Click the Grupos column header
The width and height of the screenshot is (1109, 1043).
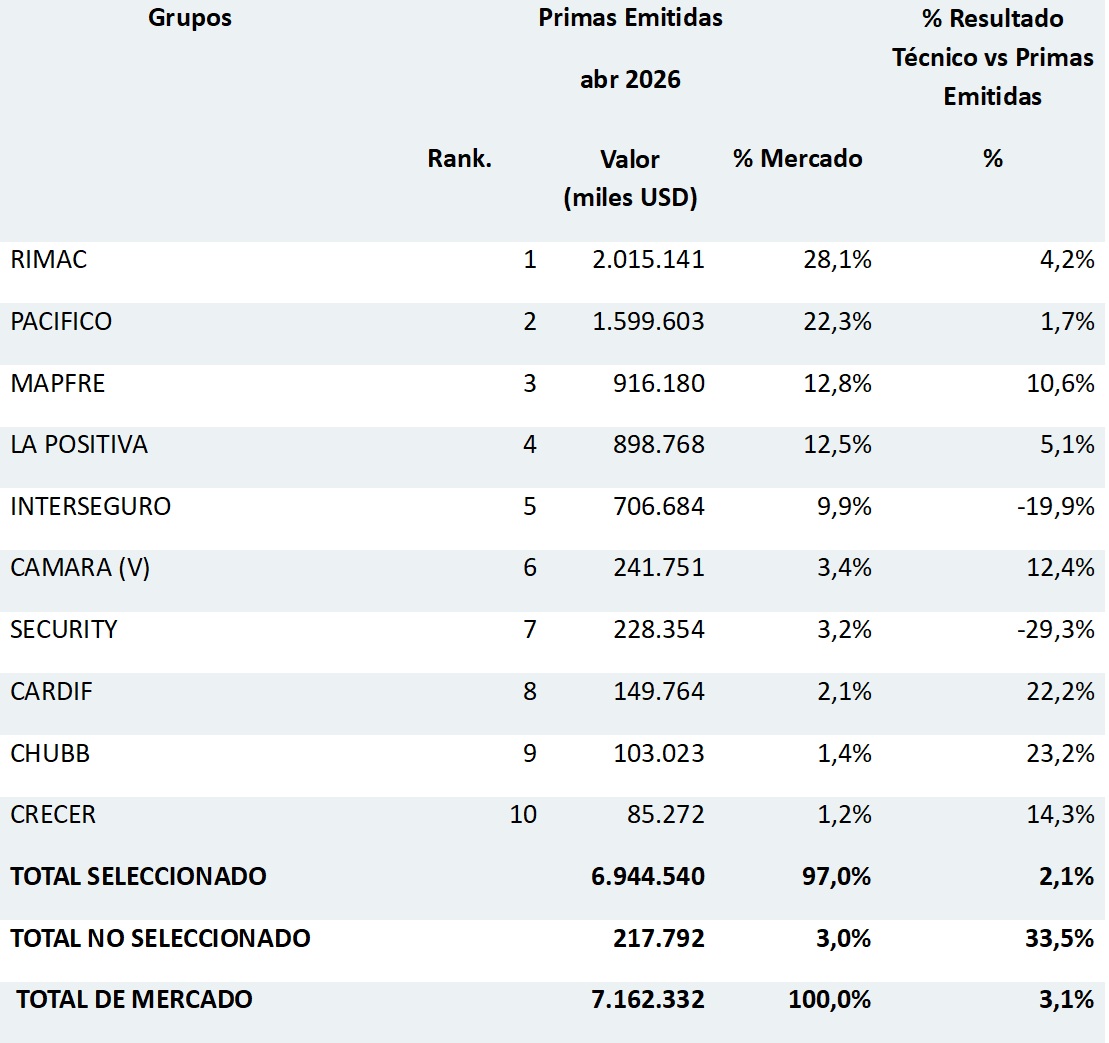point(190,18)
